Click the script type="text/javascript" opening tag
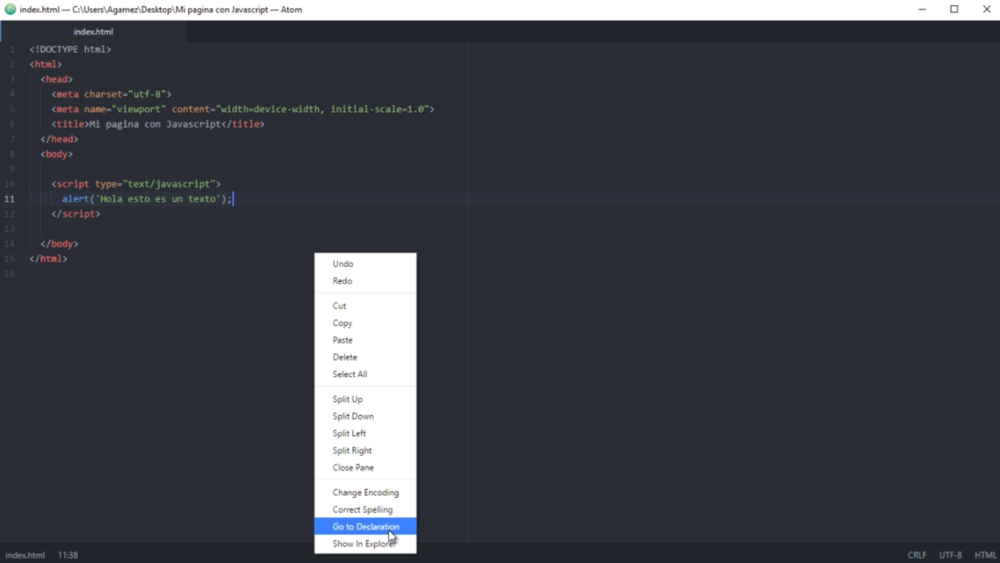The image size is (1000, 563). pos(136,184)
